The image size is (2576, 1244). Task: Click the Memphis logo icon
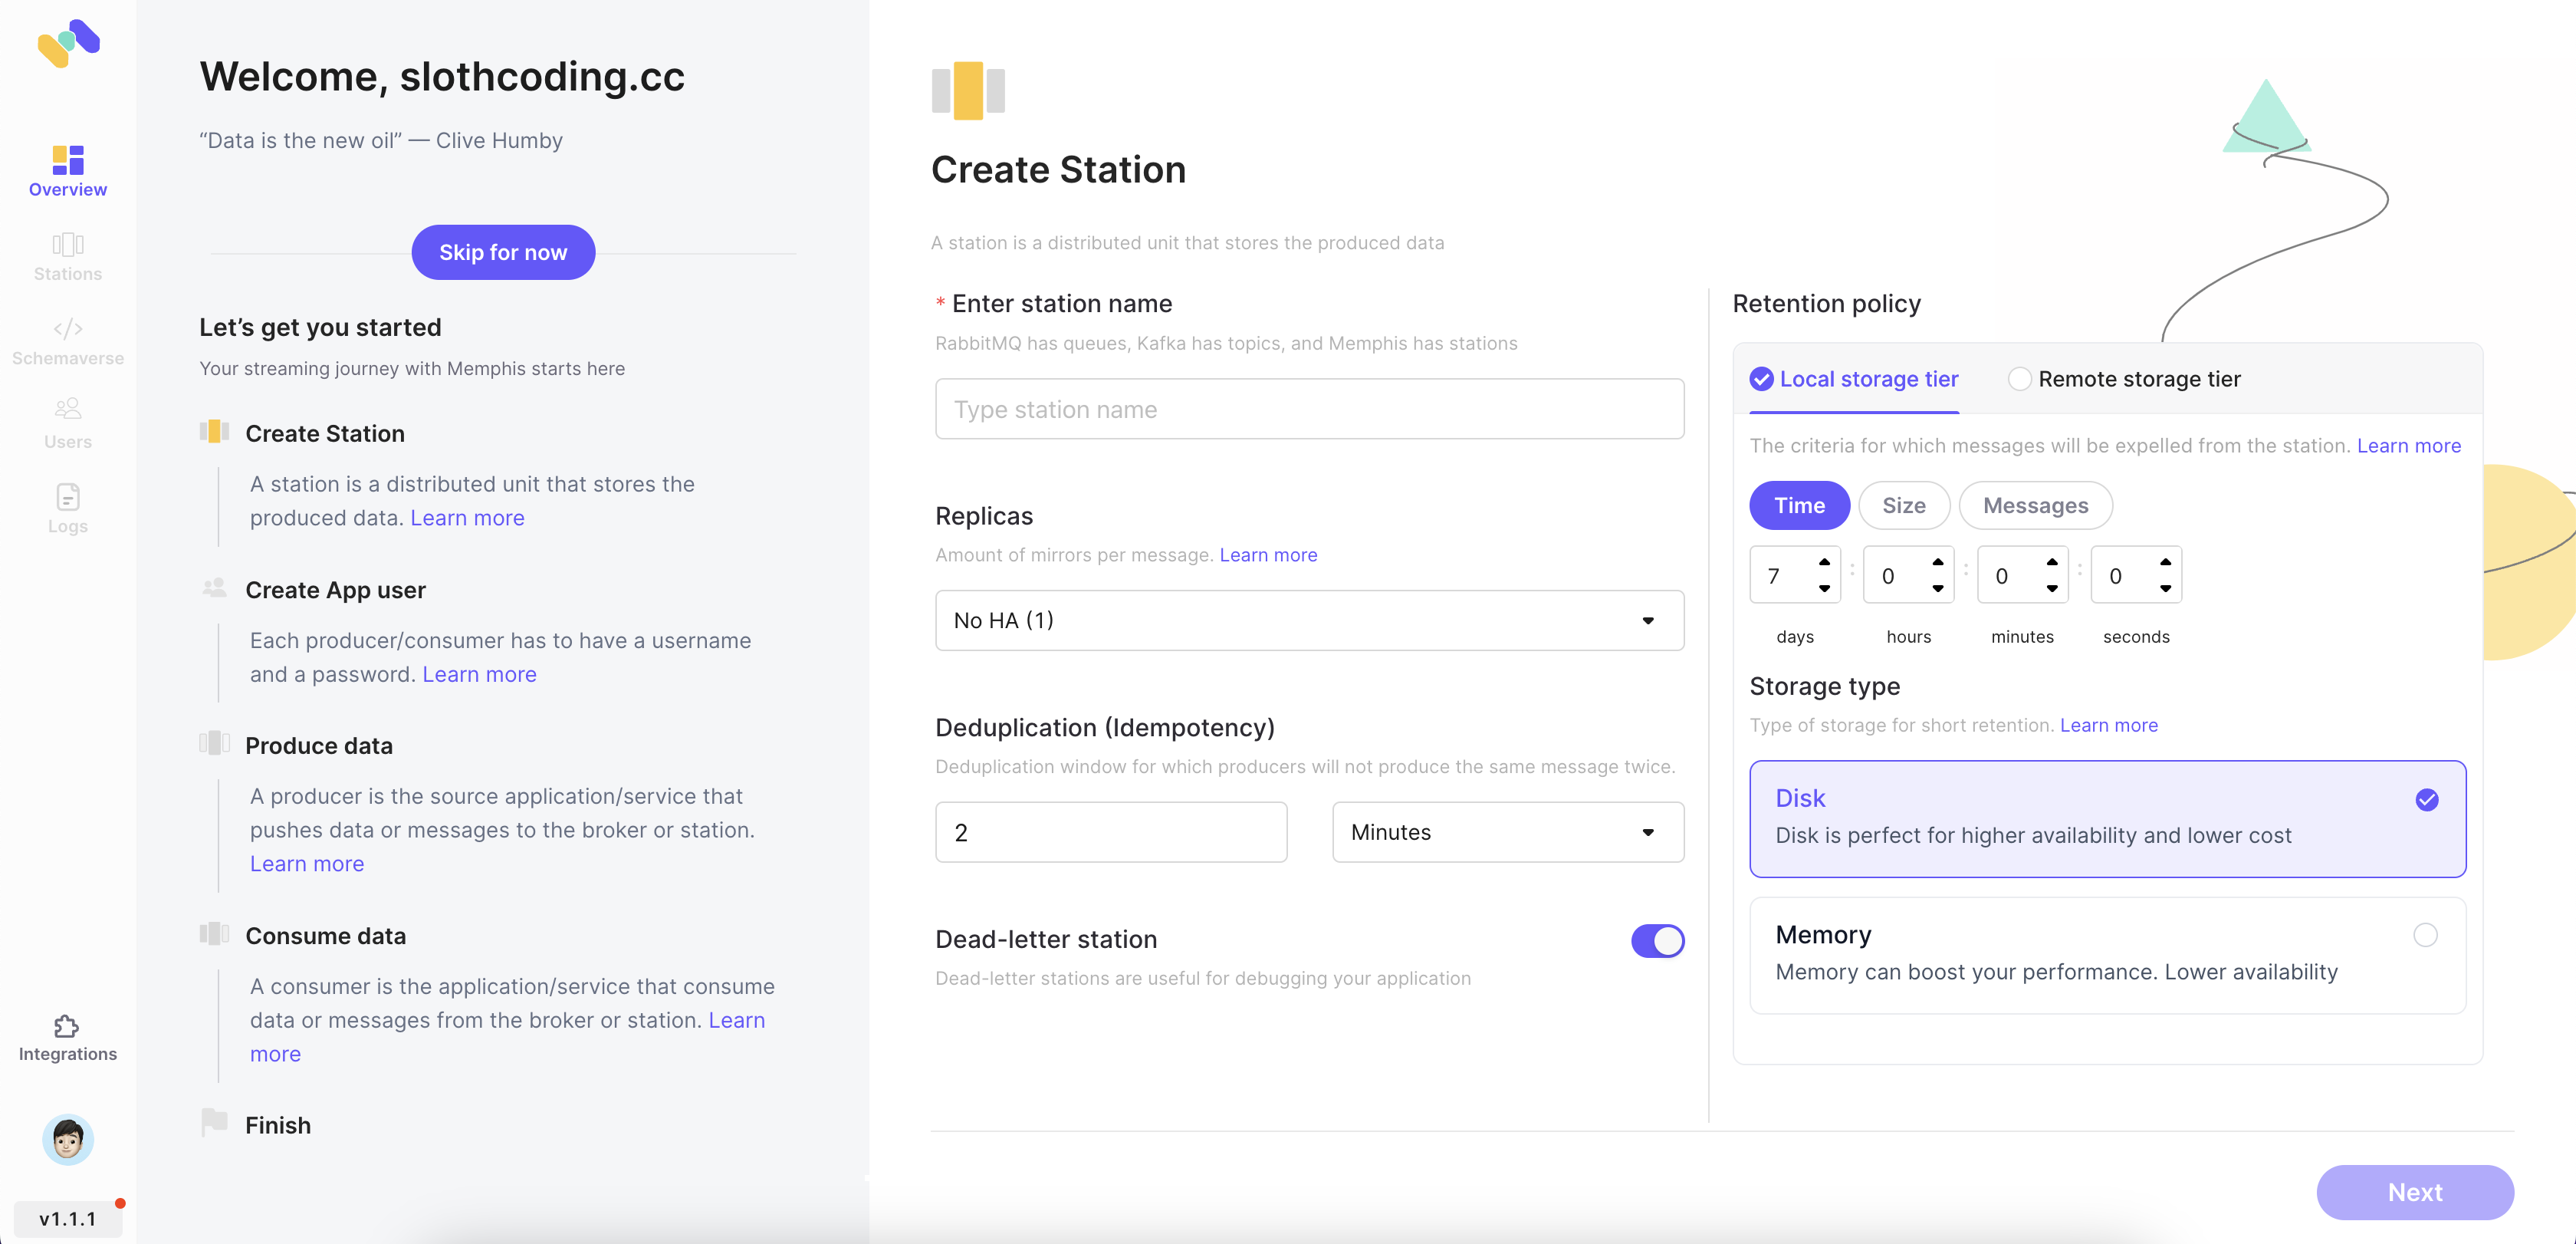click(68, 44)
